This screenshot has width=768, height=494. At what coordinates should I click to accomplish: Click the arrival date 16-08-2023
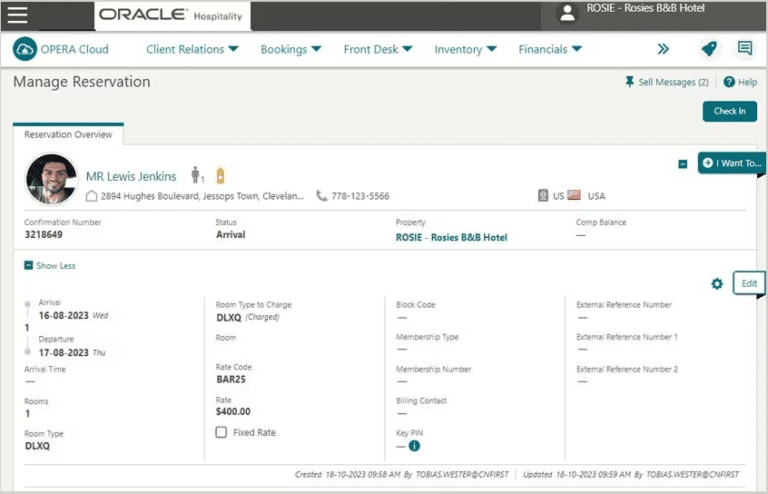(x=64, y=315)
